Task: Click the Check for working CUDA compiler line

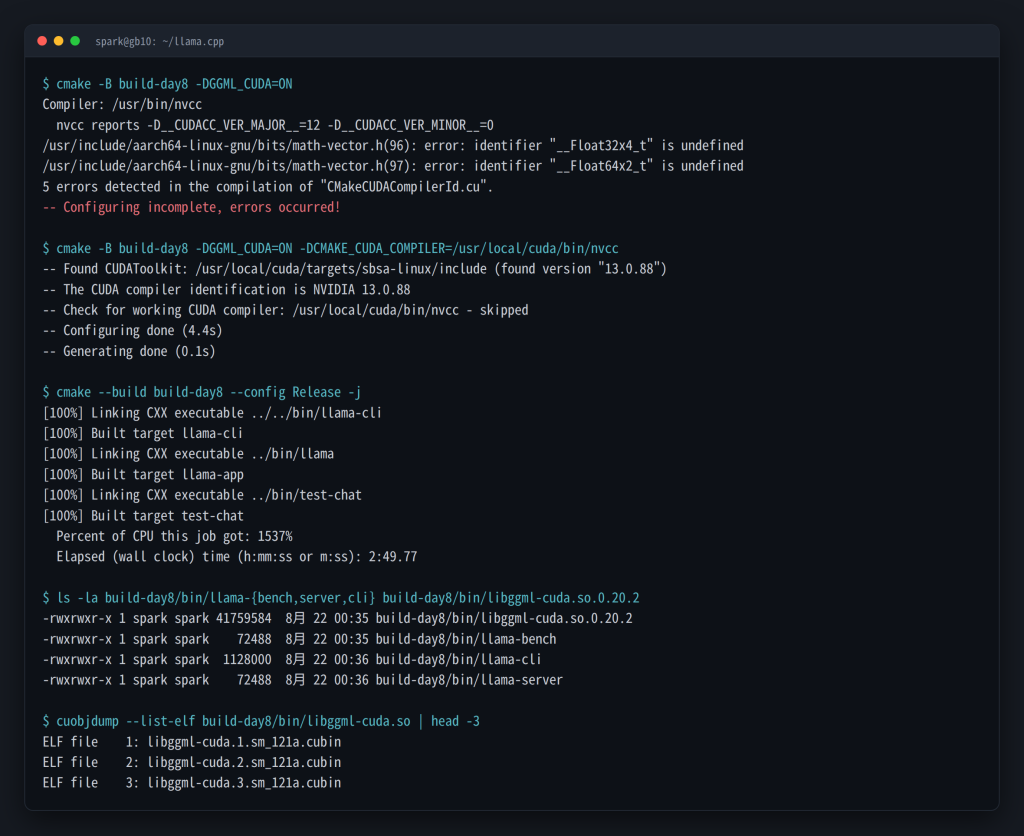Action: 285,310
